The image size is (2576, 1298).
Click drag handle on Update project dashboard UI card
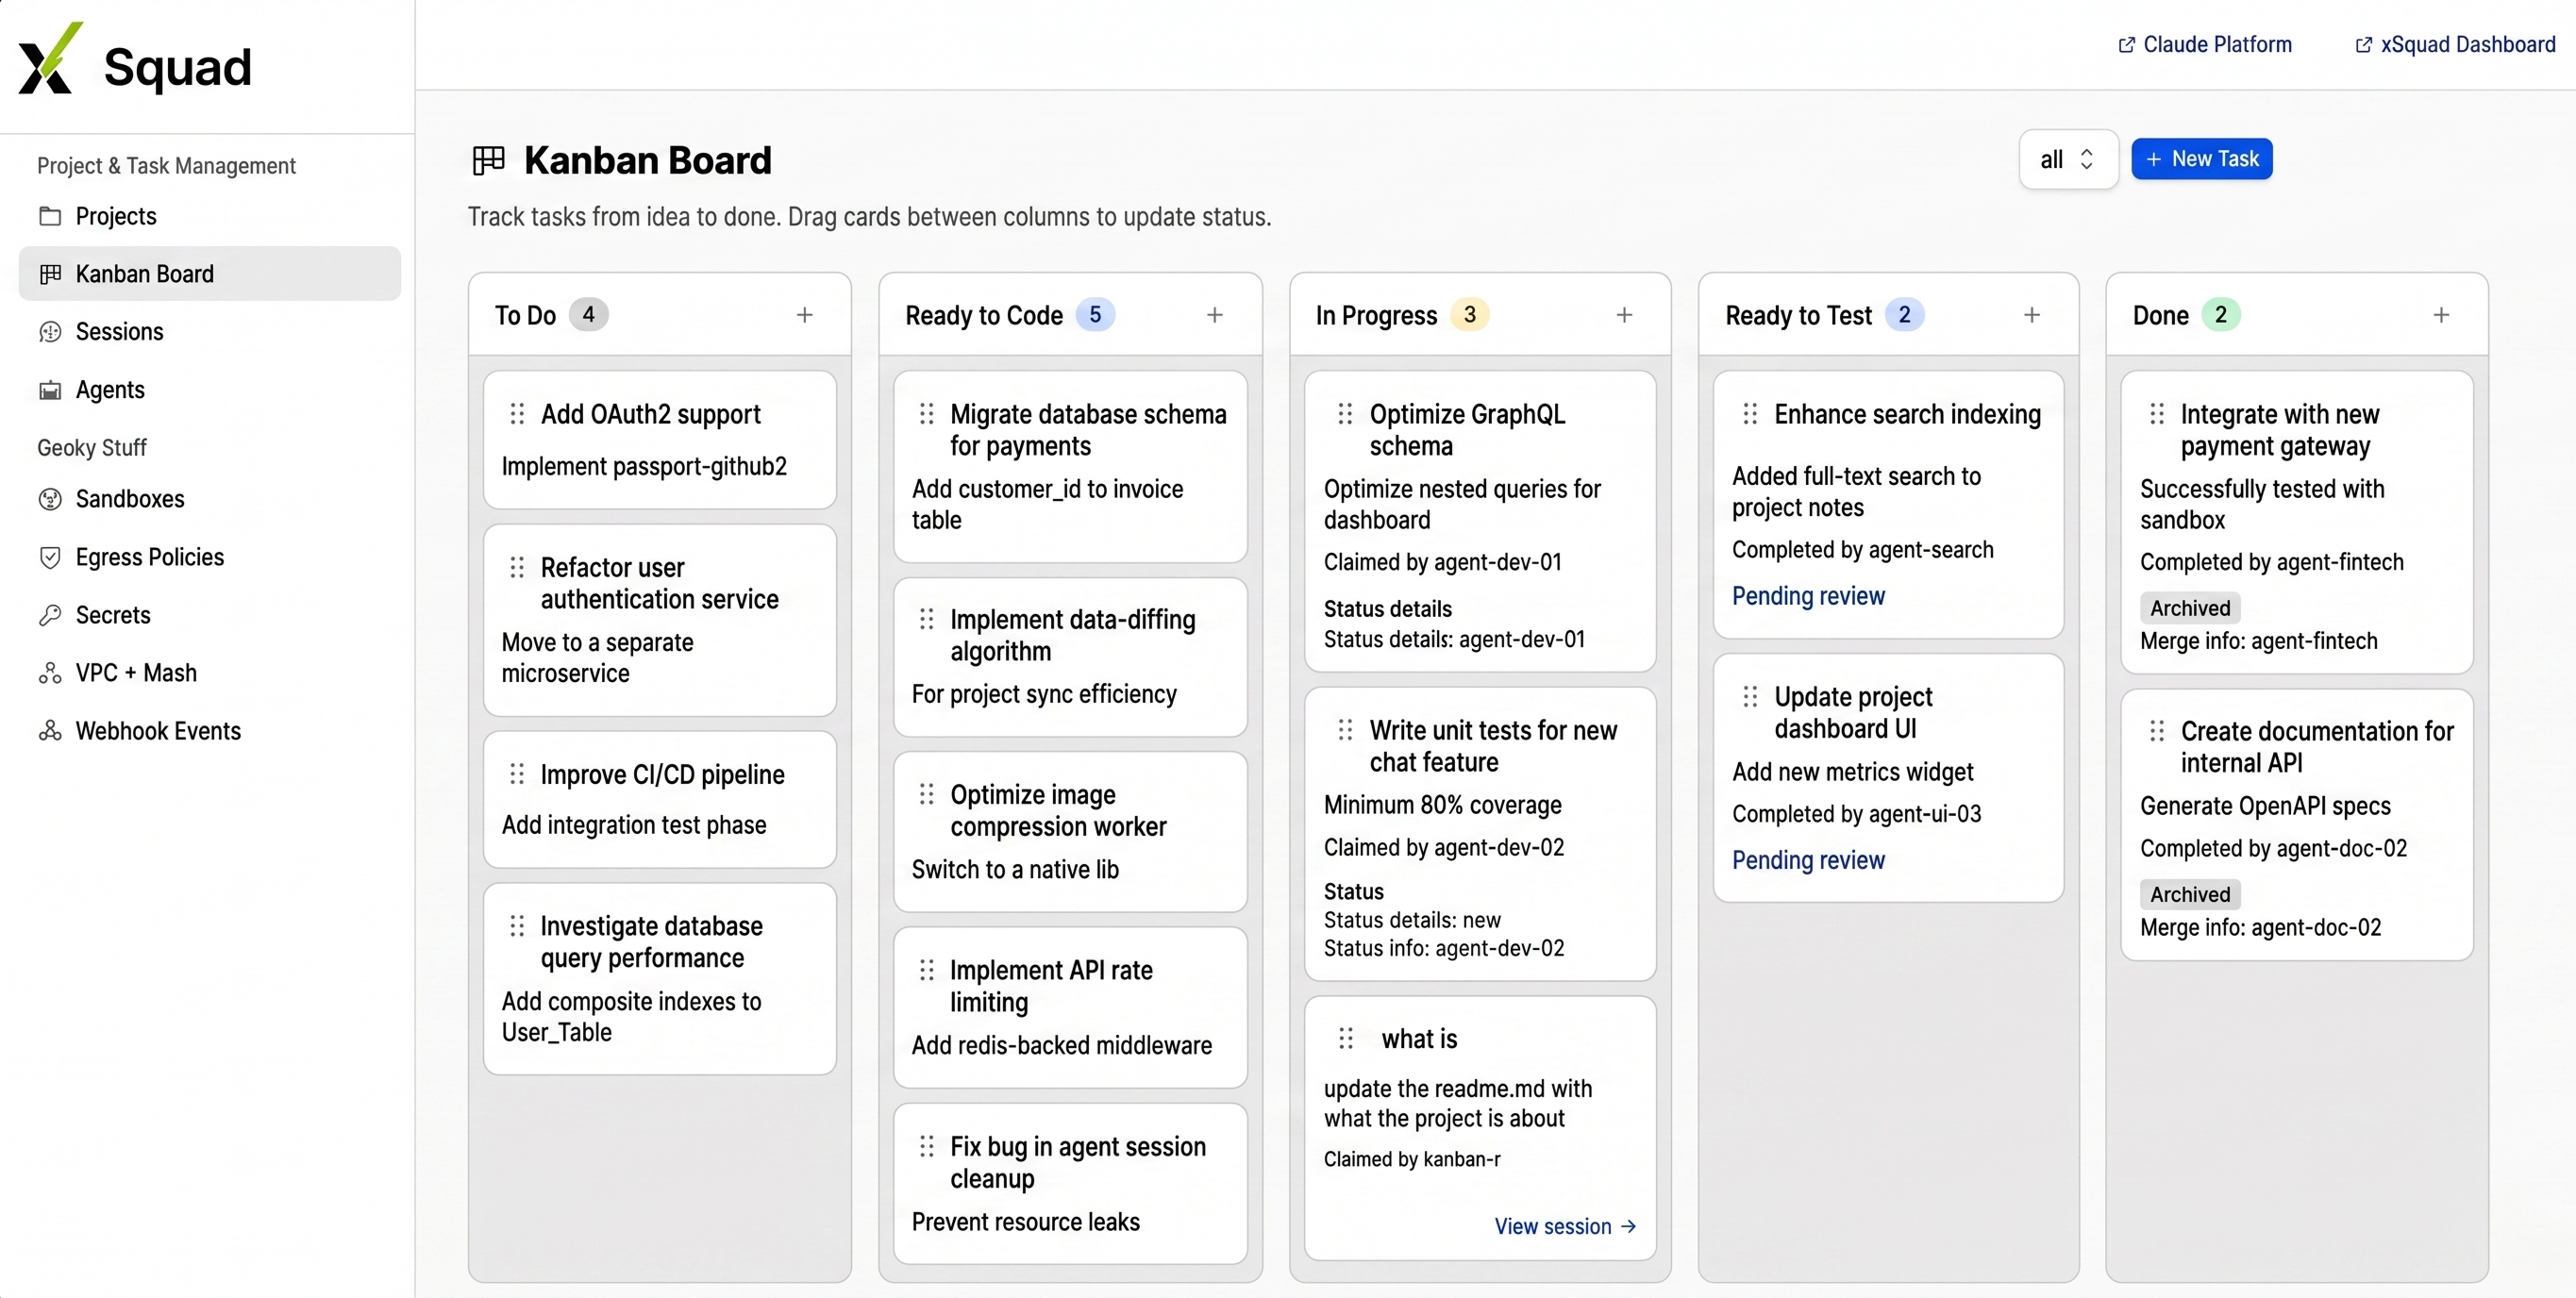tap(1750, 697)
